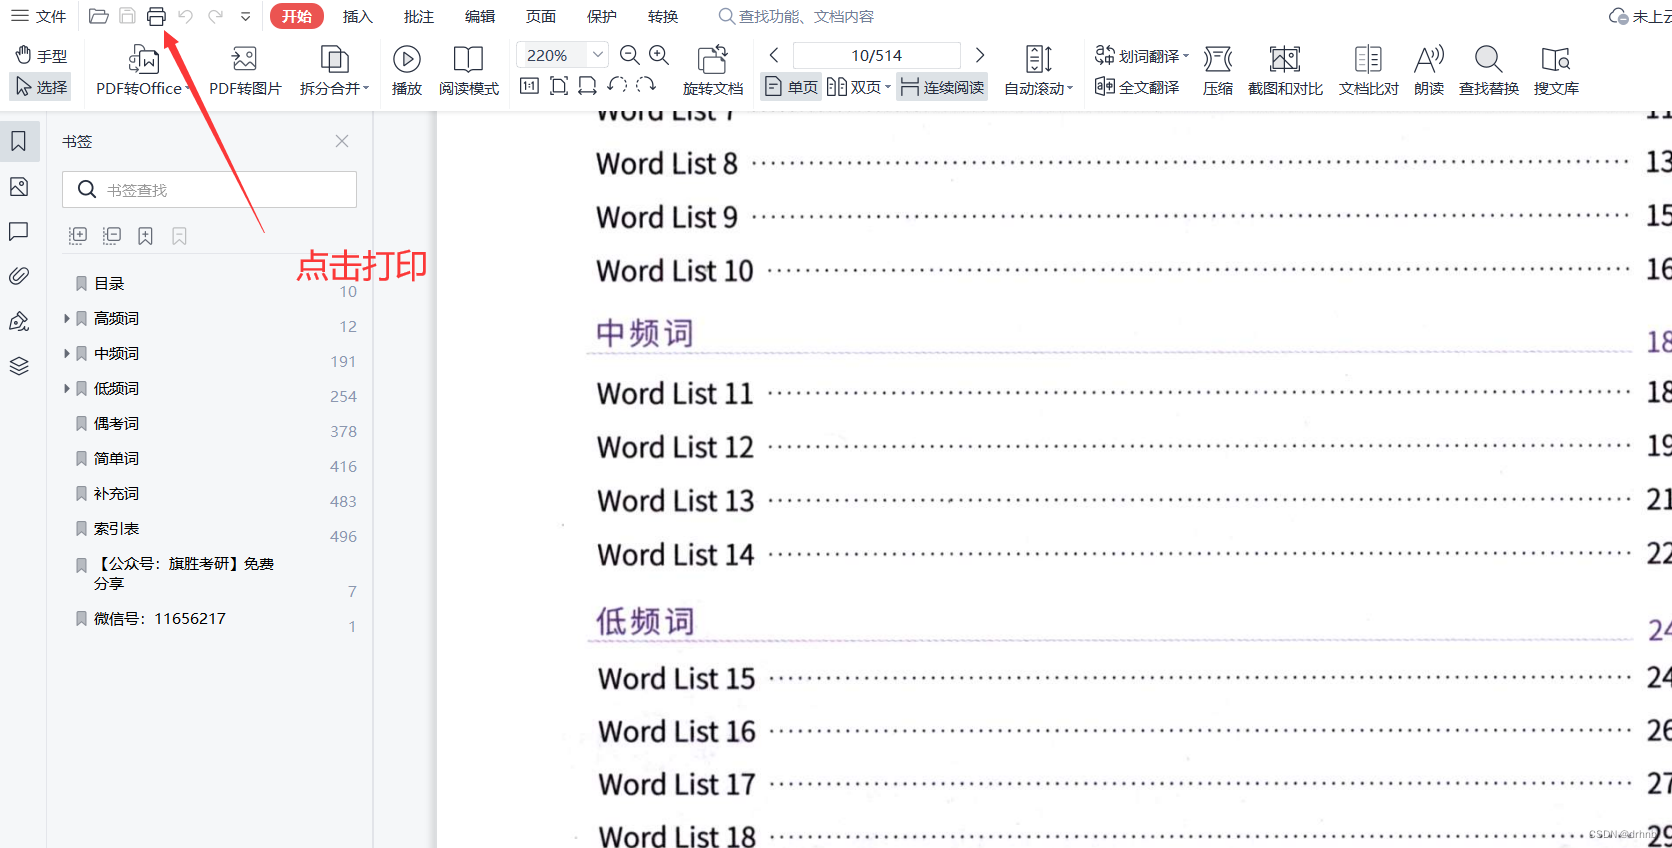Click the zoom in magnifier icon
Screen dimensions: 1672x848
coord(659,55)
